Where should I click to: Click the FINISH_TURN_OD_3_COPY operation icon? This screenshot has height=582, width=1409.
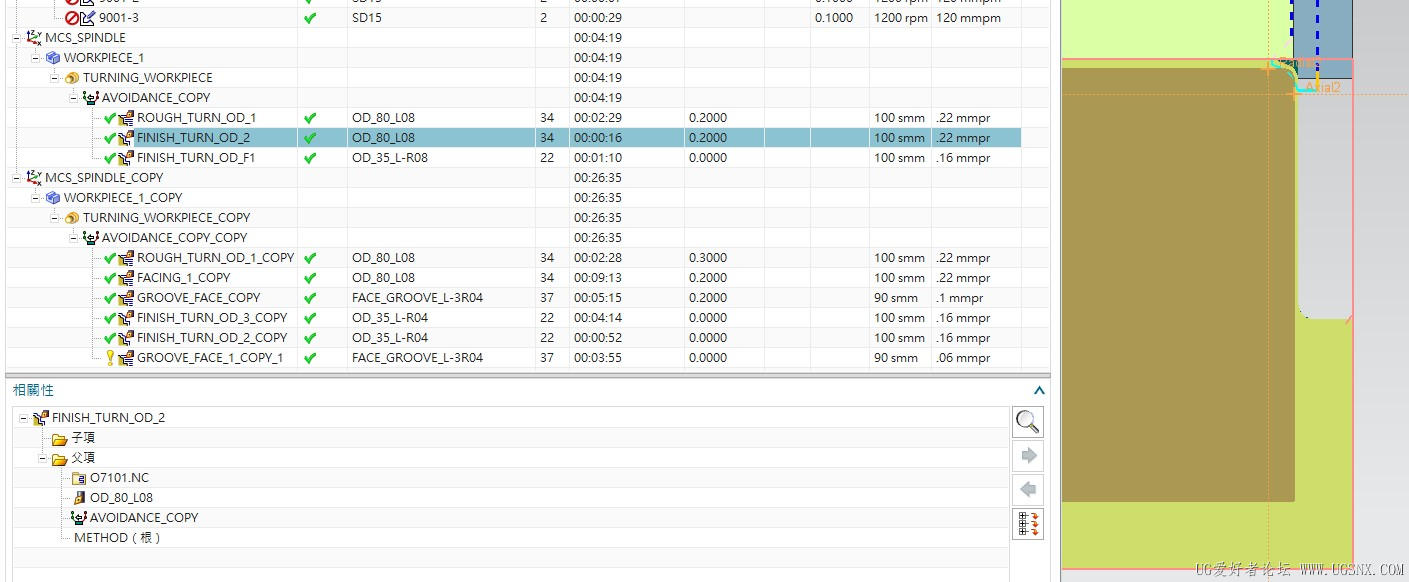click(126, 317)
